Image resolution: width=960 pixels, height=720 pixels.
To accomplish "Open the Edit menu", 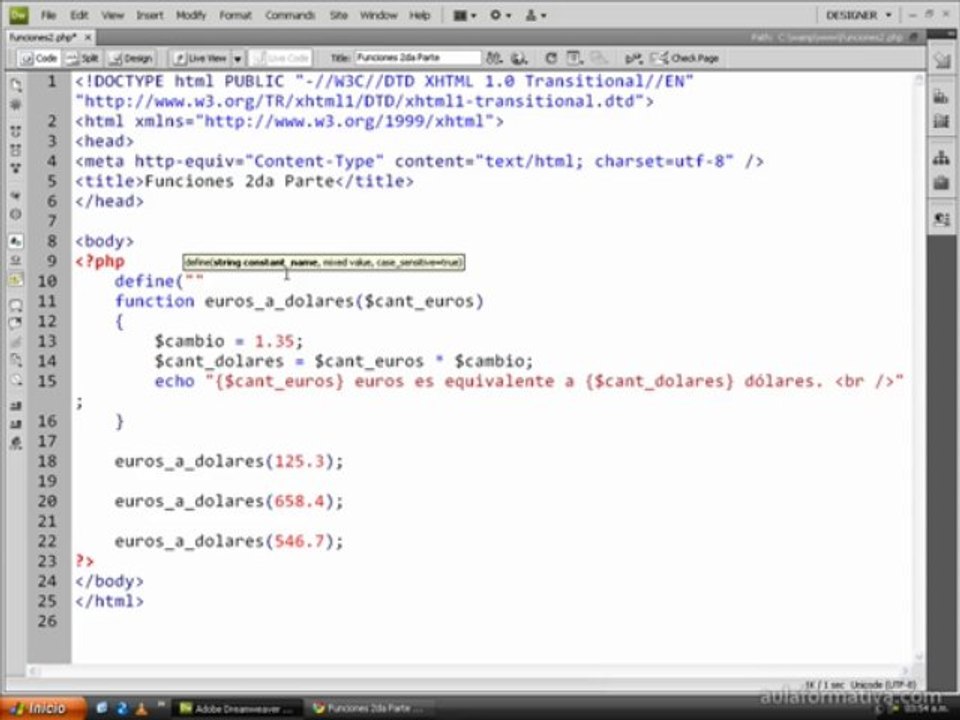I will (x=79, y=15).
